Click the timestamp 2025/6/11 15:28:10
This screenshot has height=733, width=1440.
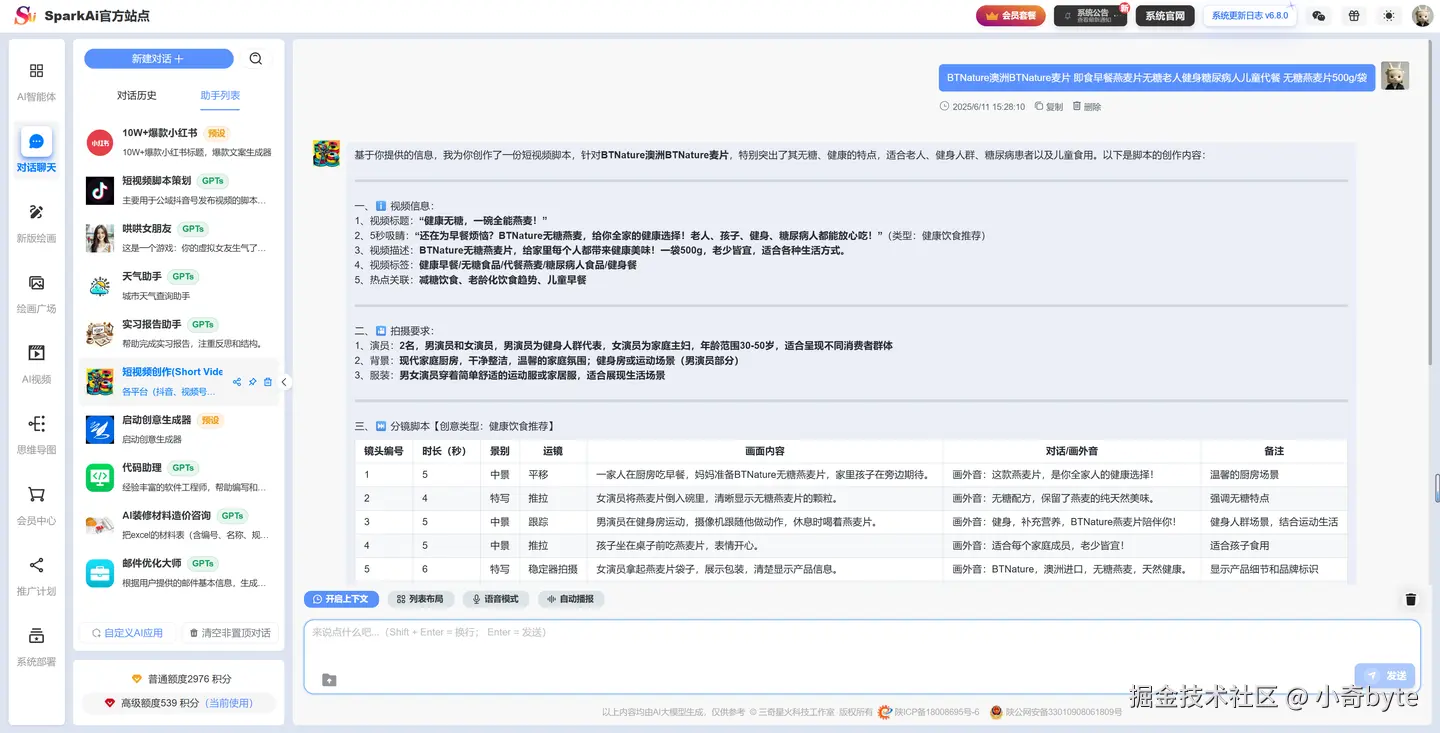coord(988,107)
